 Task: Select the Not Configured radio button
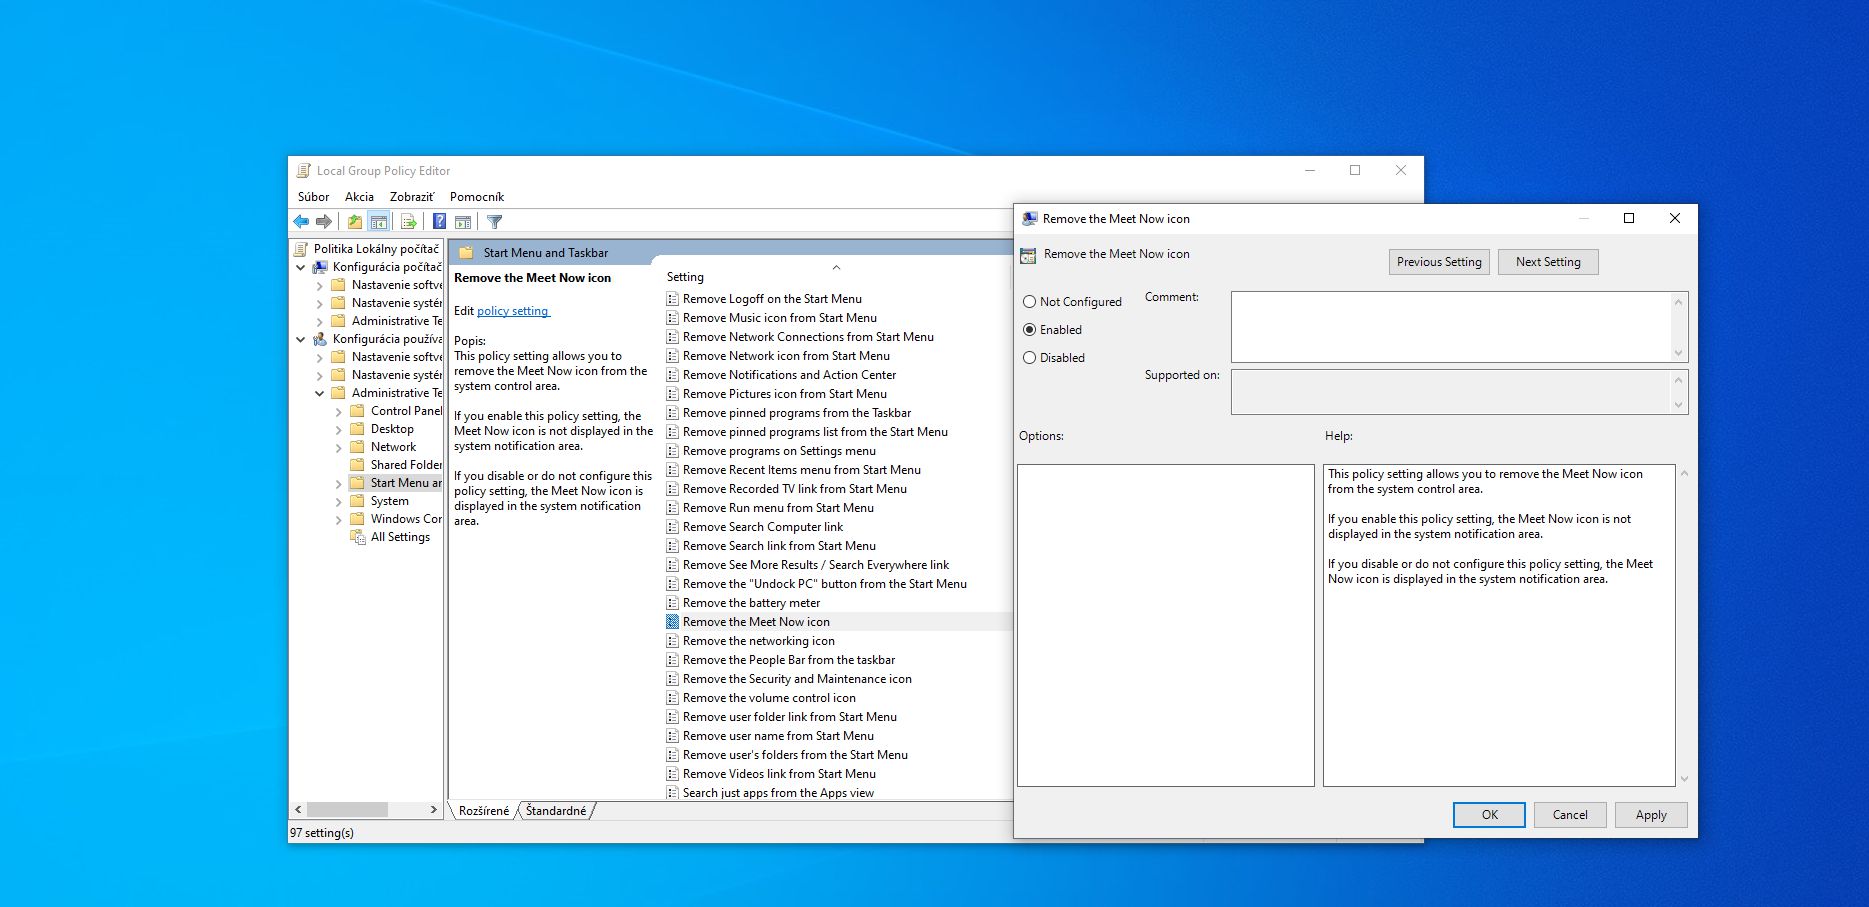tap(1029, 302)
